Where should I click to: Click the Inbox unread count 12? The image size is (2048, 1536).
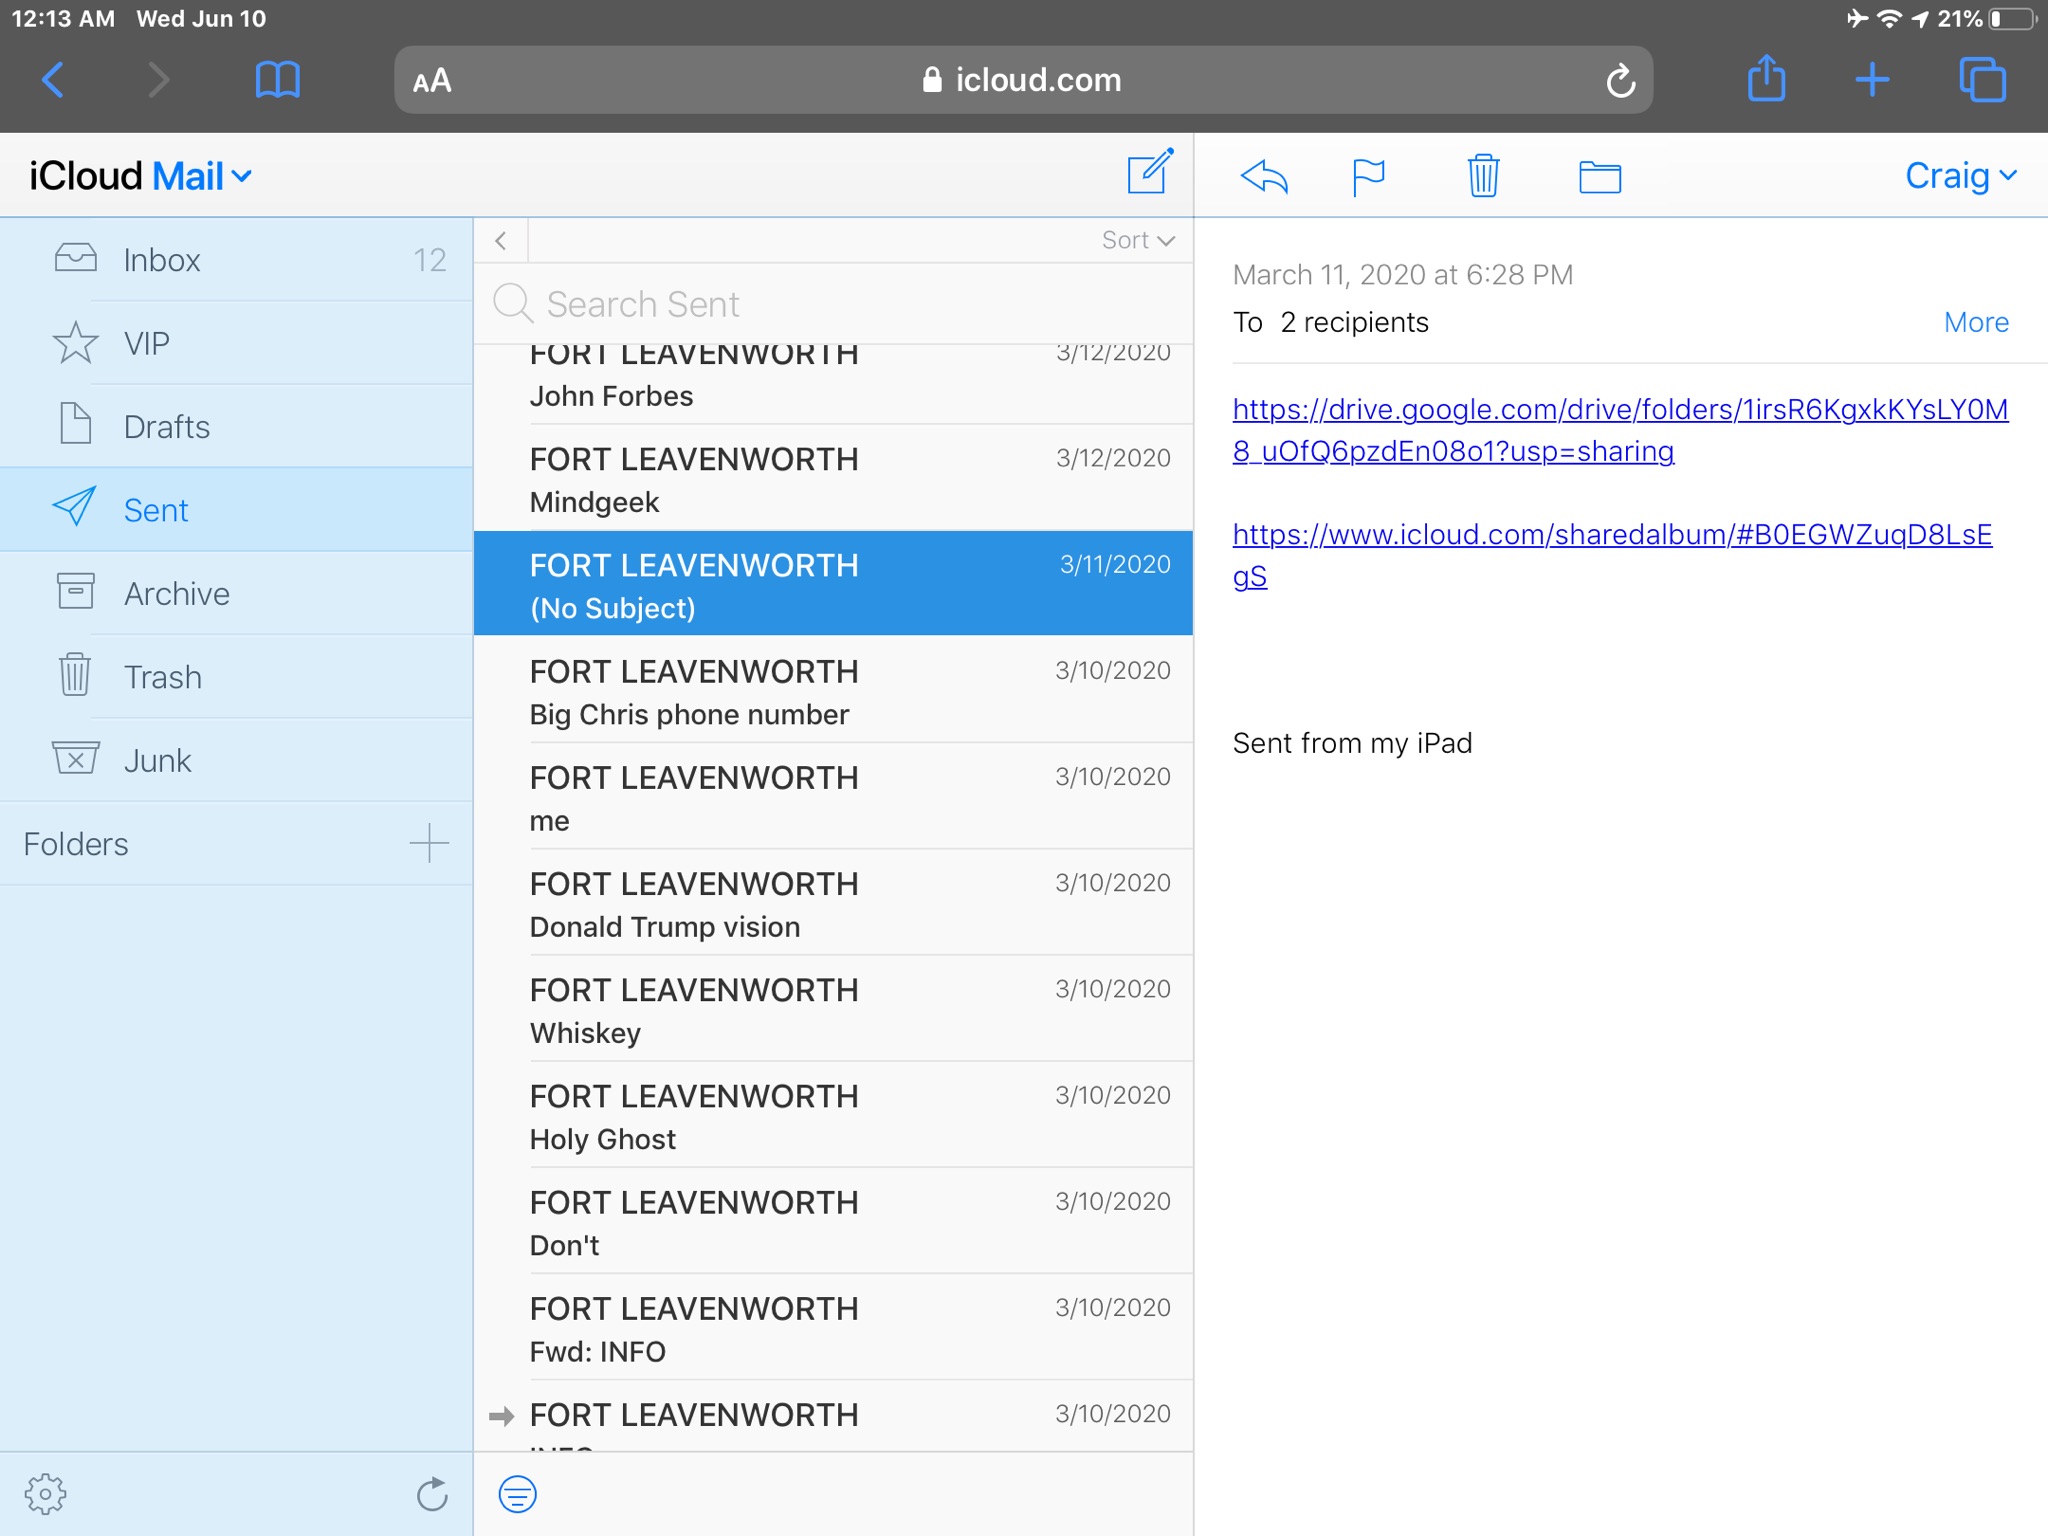pyautogui.click(x=430, y=260)
